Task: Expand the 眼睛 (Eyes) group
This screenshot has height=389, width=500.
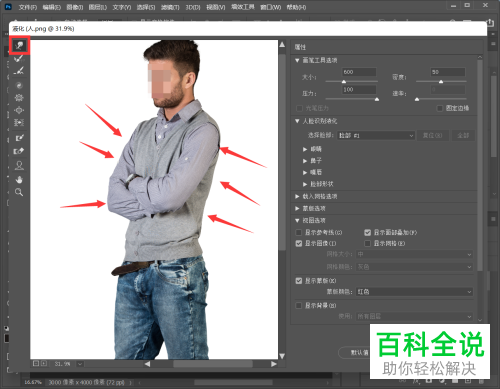Action: coord(305,149)
